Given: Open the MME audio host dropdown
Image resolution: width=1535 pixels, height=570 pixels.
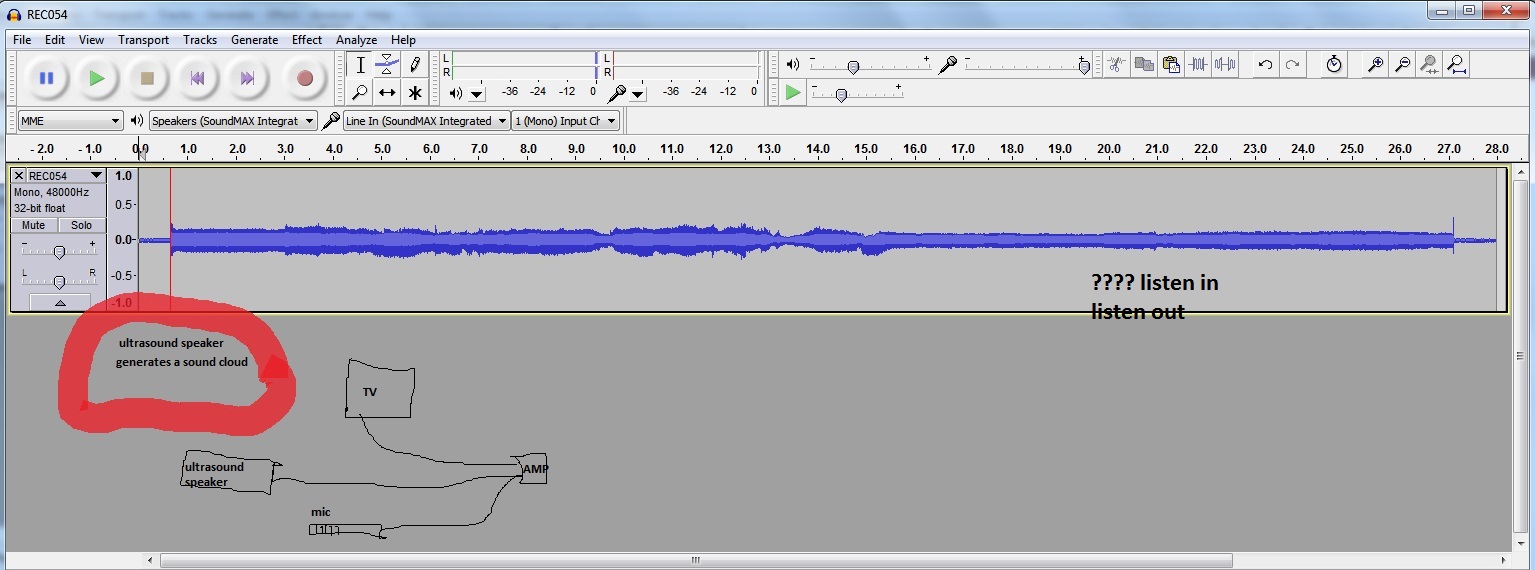Looking at the screenshot, I should (x=70, y=121).
